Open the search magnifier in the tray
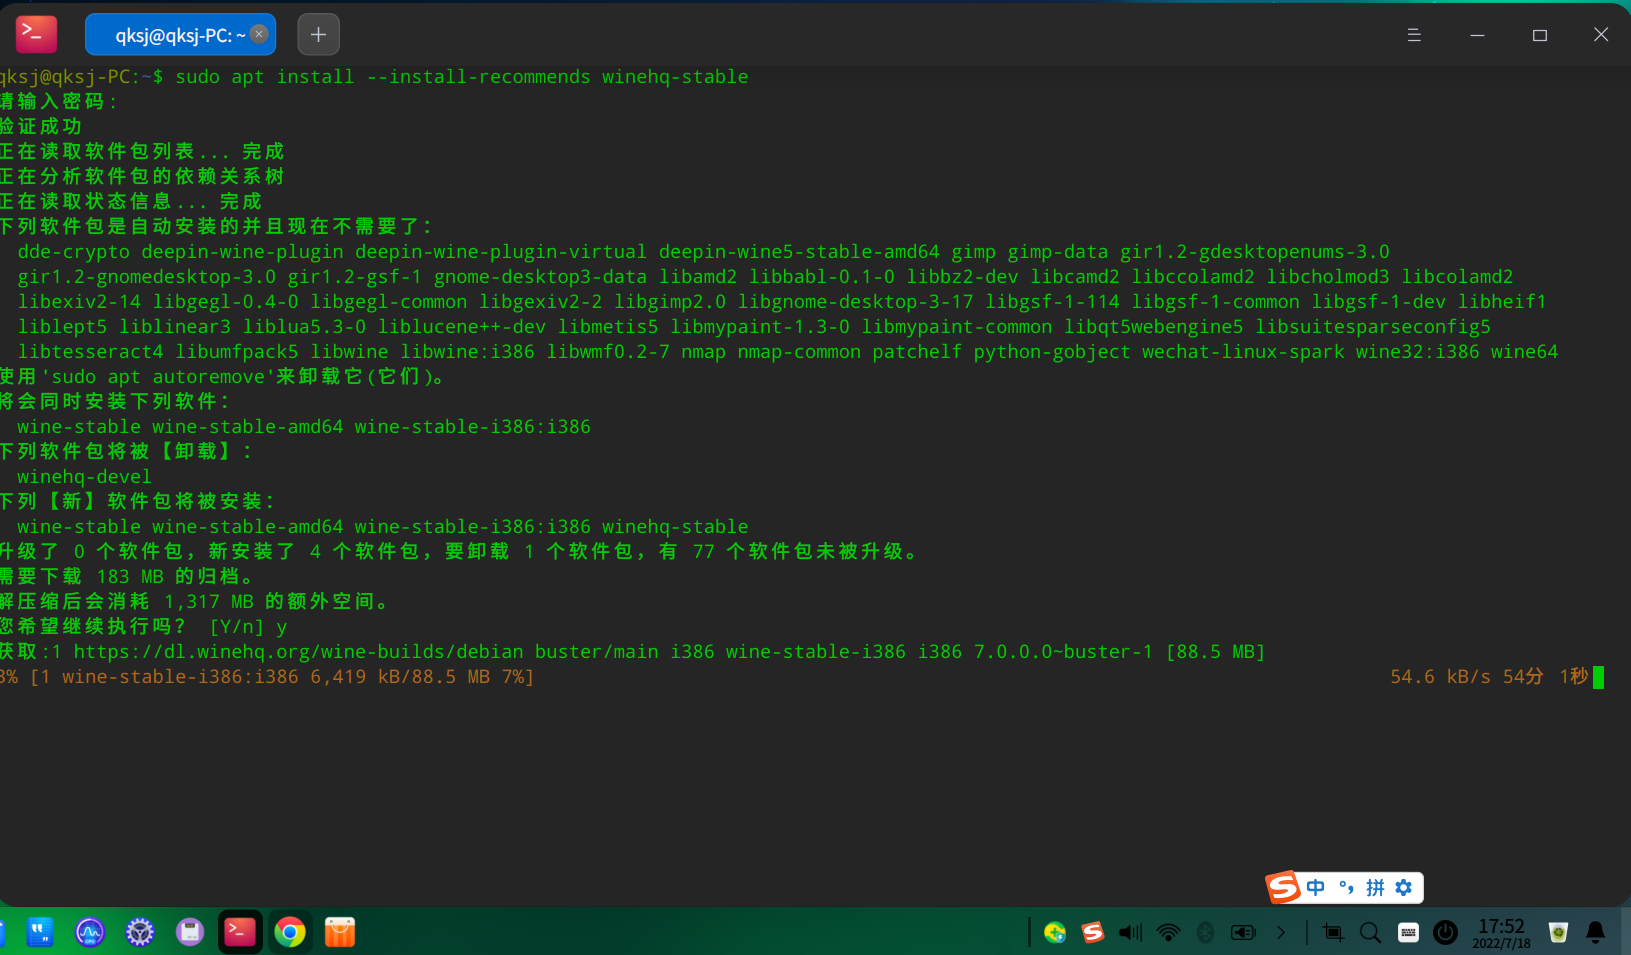 click(1371, 933)
